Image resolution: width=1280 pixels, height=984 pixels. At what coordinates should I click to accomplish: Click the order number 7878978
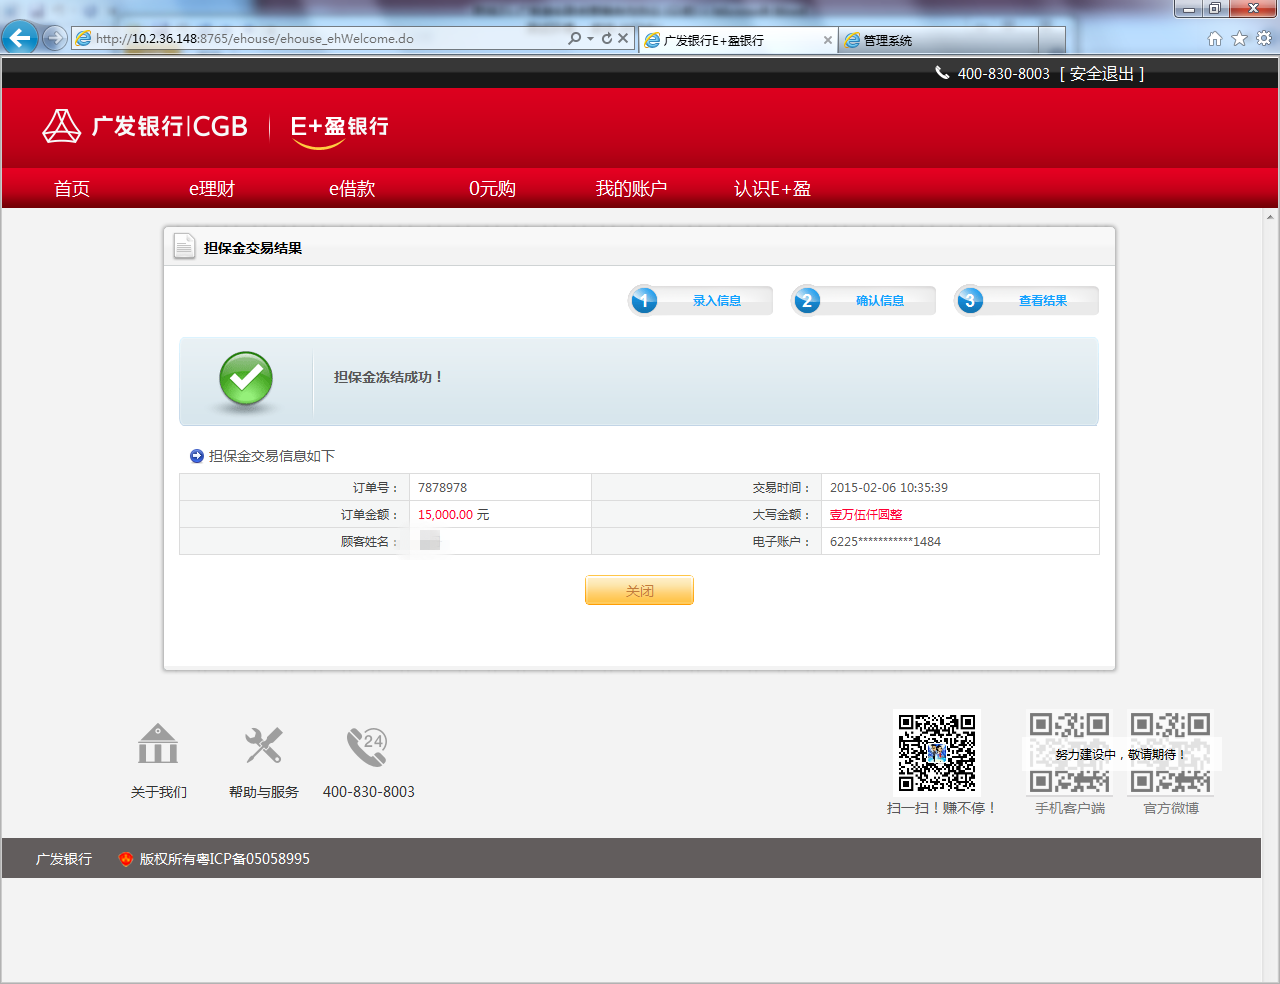pos(442,488)
